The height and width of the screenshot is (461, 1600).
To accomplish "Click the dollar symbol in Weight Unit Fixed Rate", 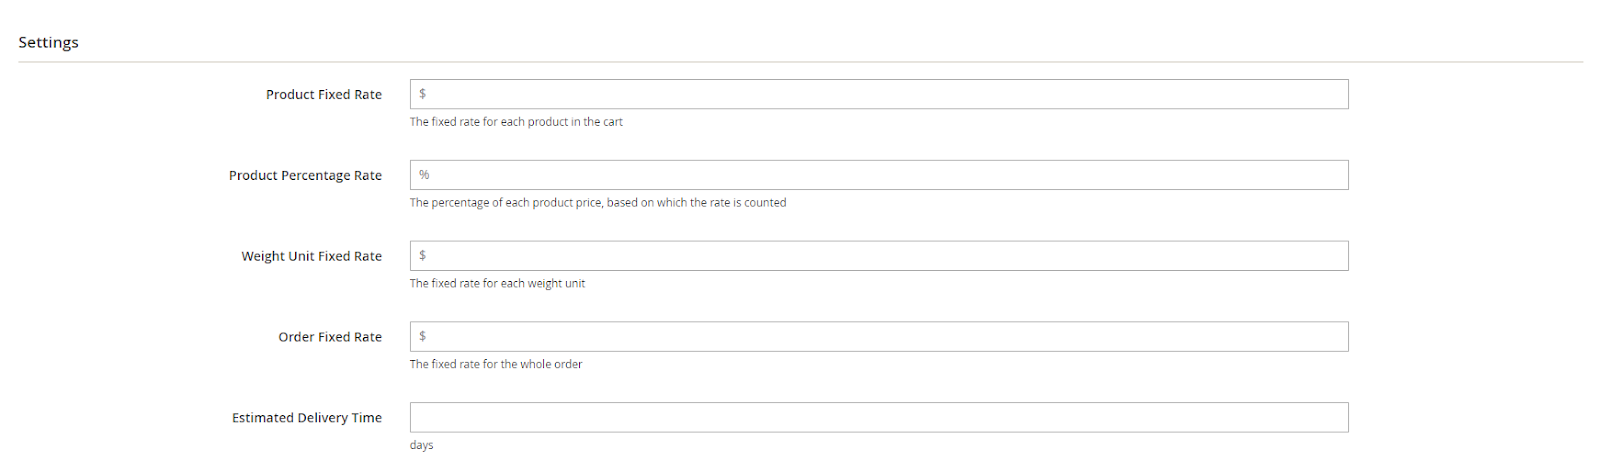I will 423,256.
